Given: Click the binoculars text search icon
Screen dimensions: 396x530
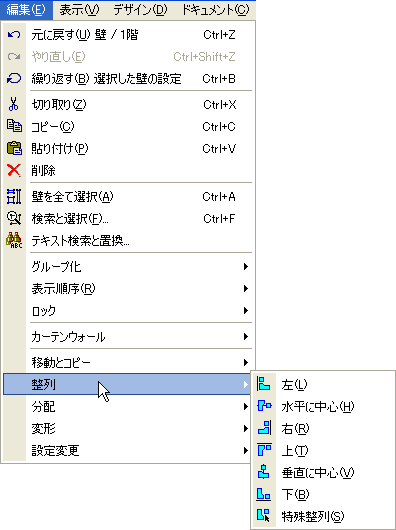Looking at the screenshot, I should 14,240.
